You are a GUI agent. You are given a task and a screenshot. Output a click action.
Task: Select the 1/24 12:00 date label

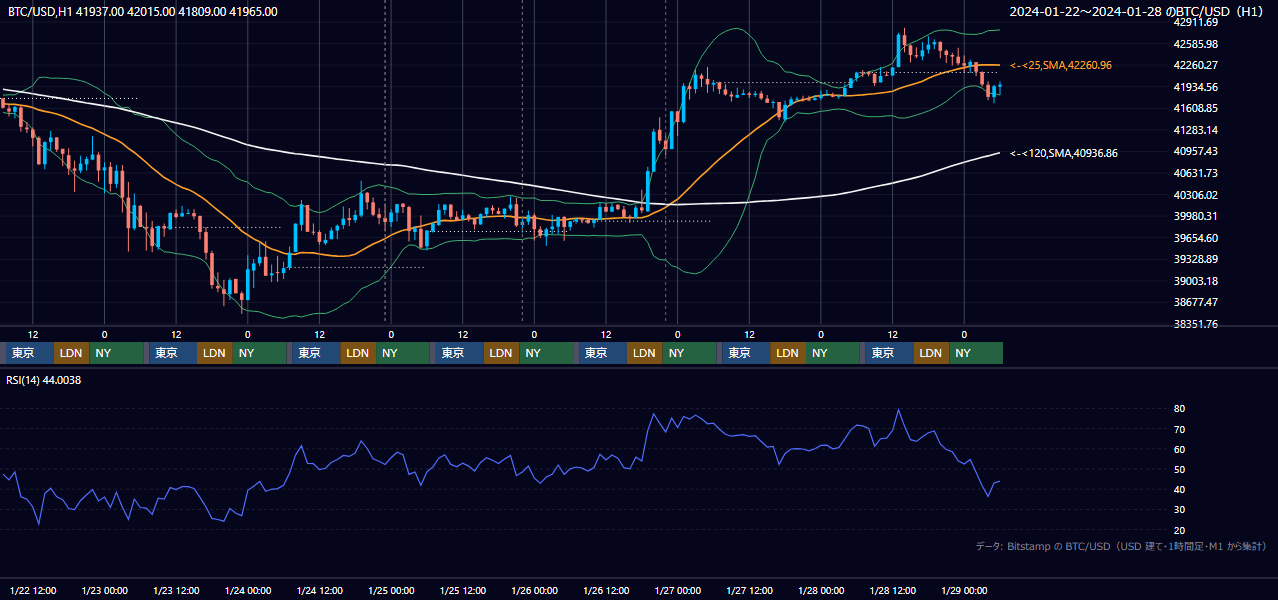pos(319,590)
